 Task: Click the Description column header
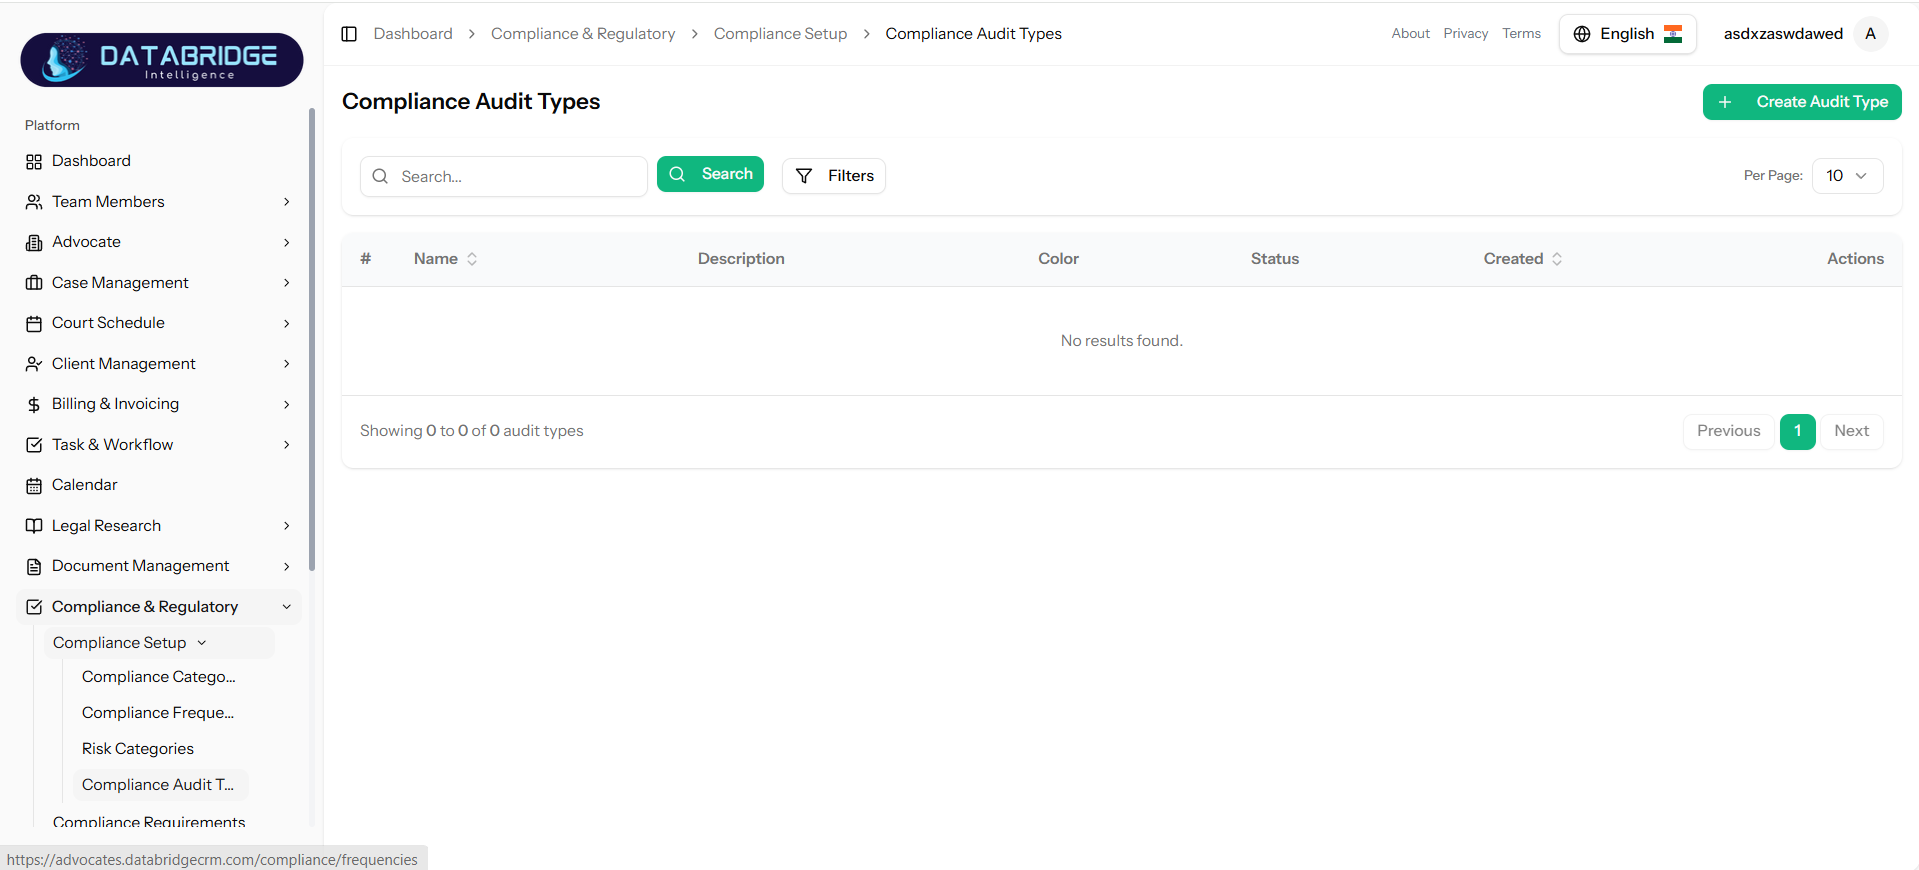[x=741, y=259]
